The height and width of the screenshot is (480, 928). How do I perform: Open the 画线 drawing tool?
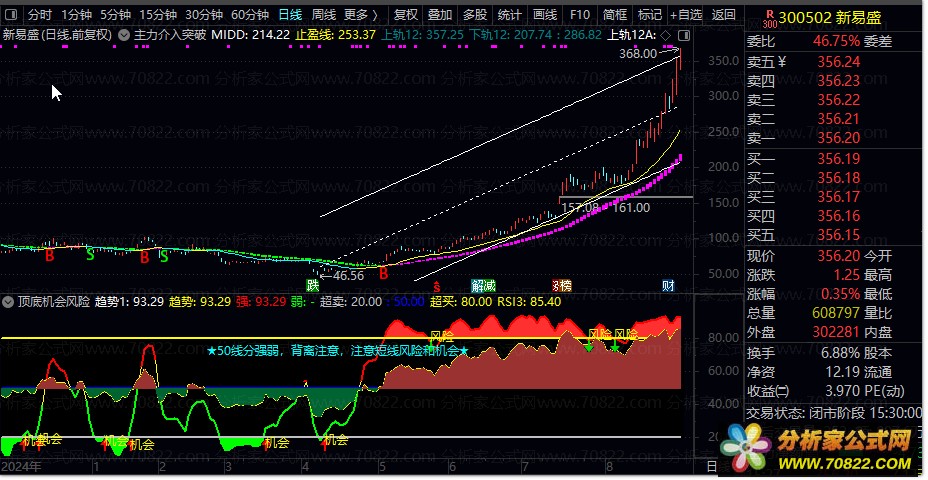544,15
